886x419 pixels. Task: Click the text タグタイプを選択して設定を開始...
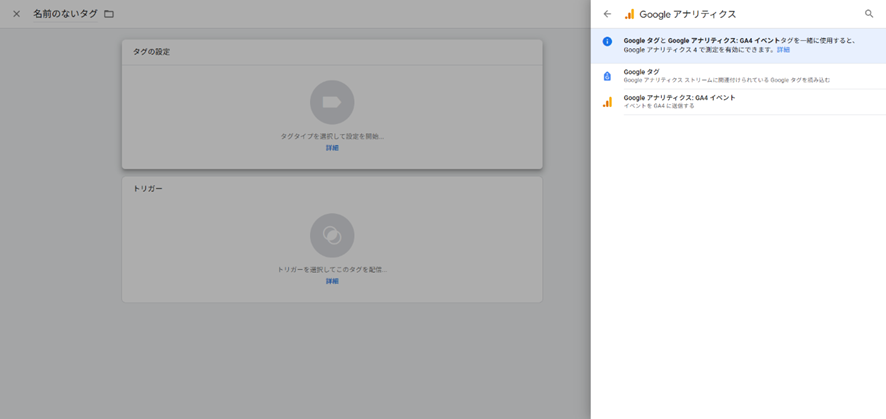(332, 137)
